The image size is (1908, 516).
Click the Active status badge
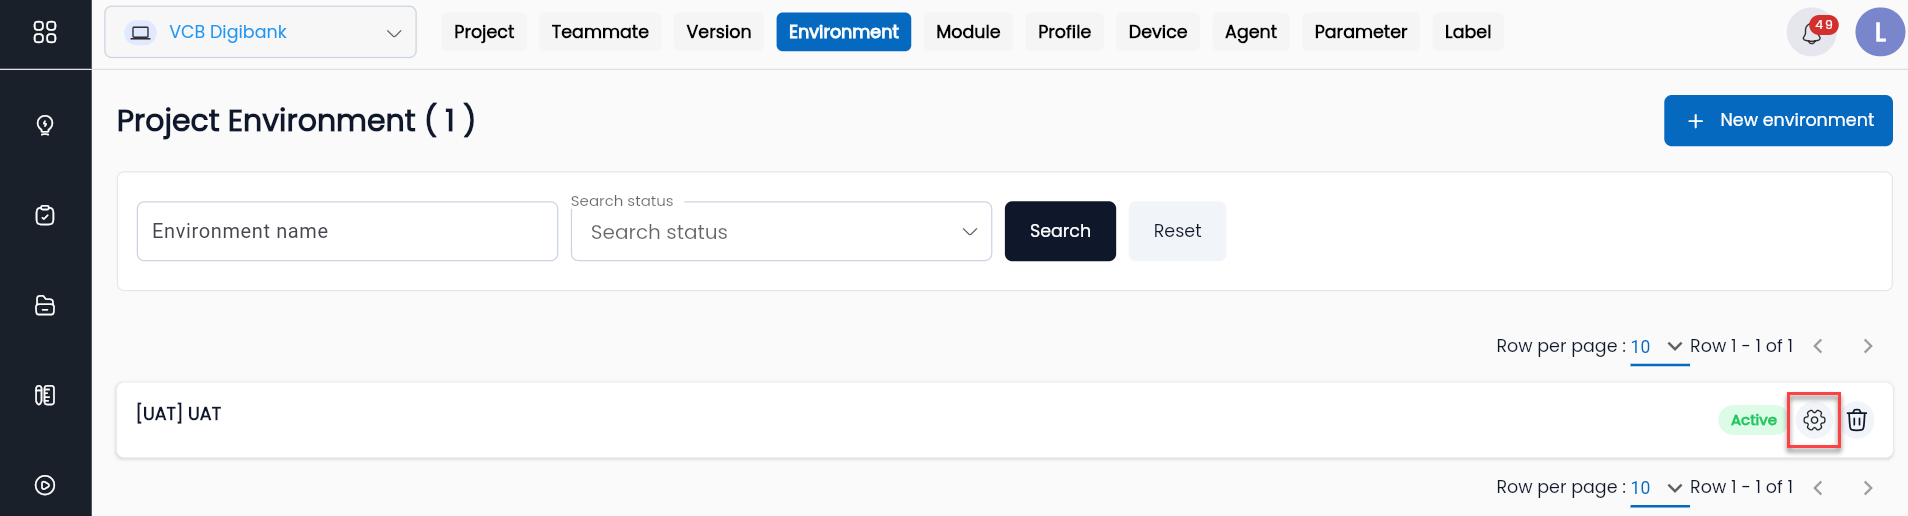(1753, 420)
